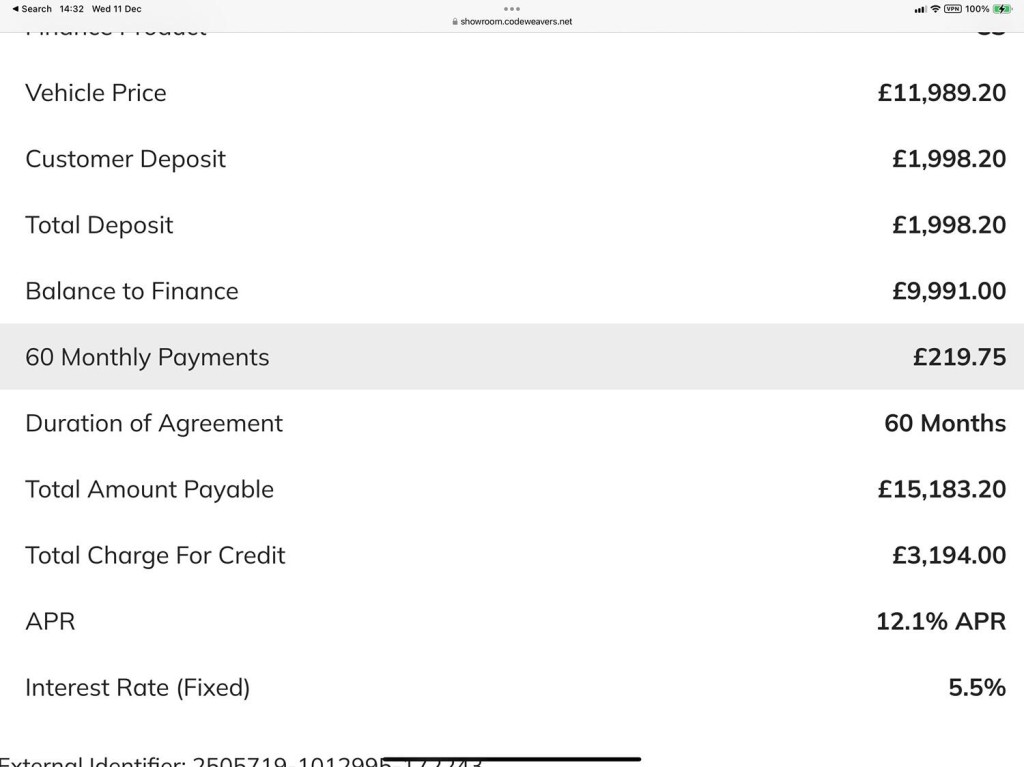Tap the Wi-Fi status icon
Image resolution: width=1024 pixels, height=767 pixels.
935,9
